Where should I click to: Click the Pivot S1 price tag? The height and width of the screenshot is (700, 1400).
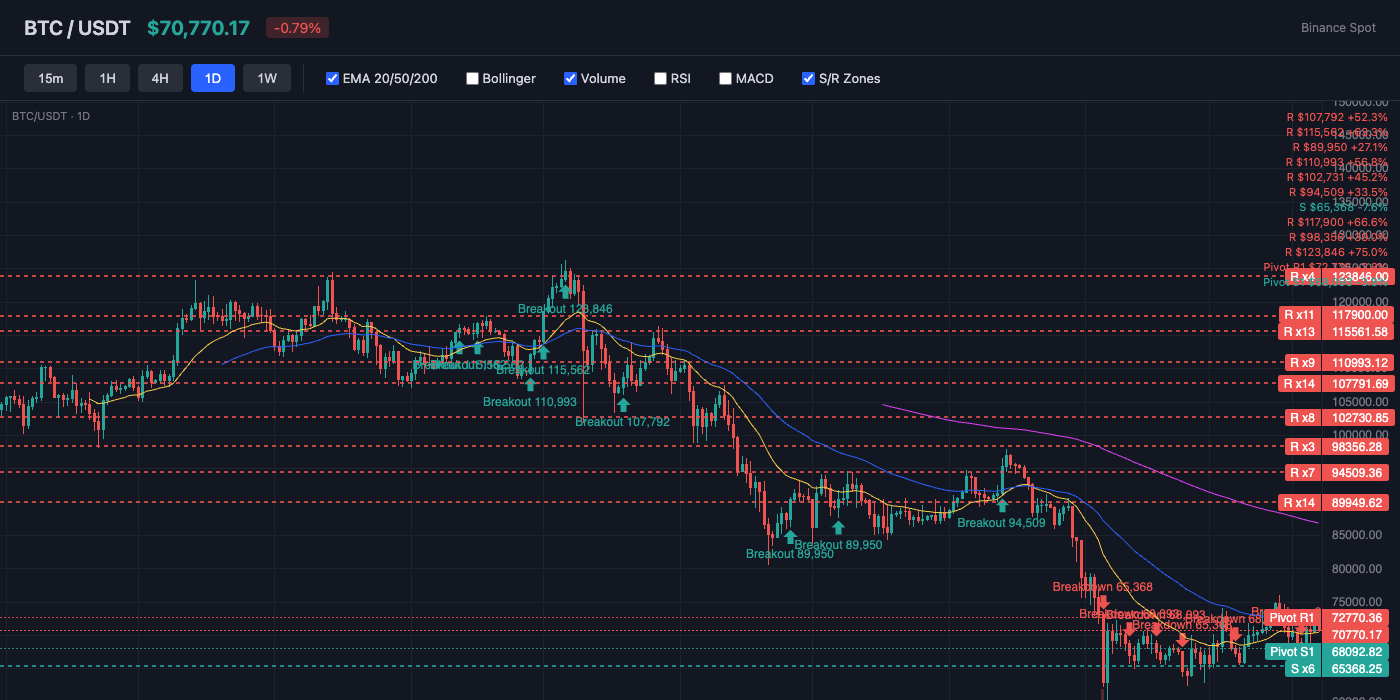click(1293, 651)
